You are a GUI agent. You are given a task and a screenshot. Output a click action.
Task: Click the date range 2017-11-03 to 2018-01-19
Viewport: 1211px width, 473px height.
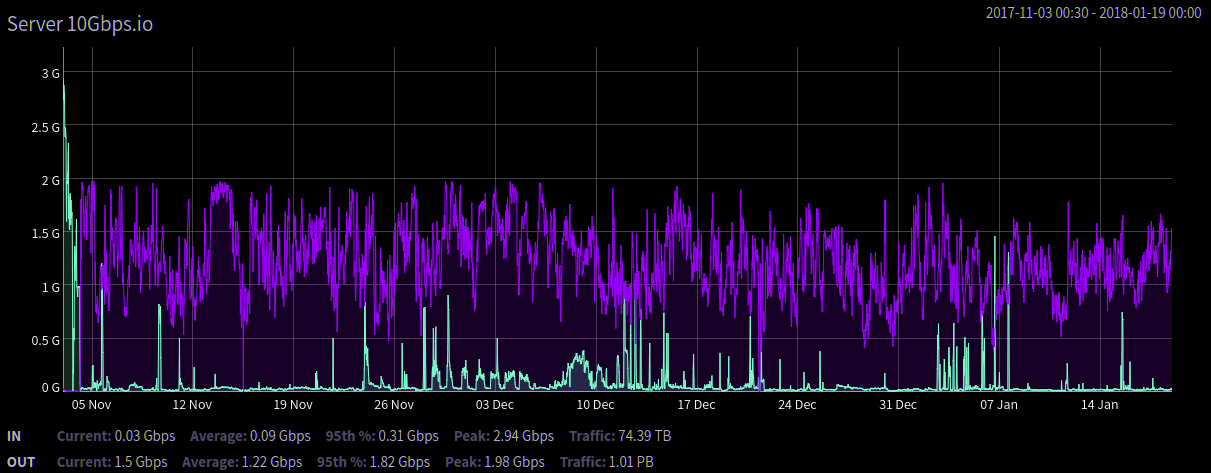click(x=1093, y=13)
